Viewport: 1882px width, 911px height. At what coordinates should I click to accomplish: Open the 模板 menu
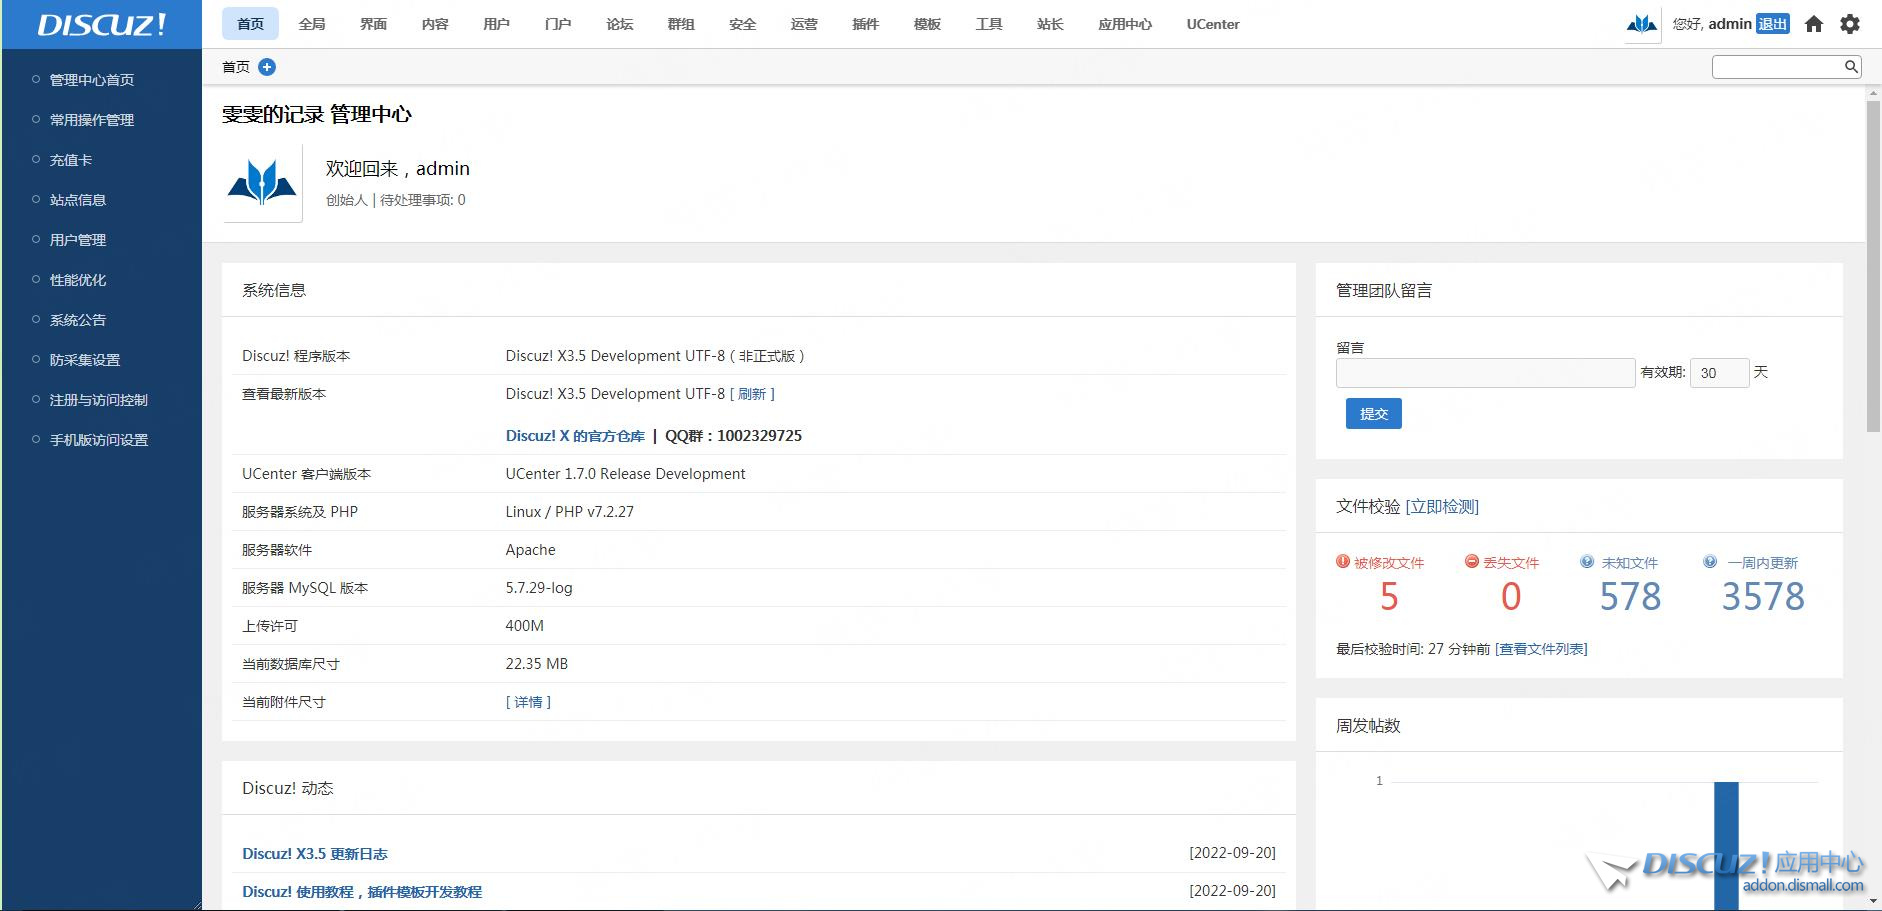[927, 24]
